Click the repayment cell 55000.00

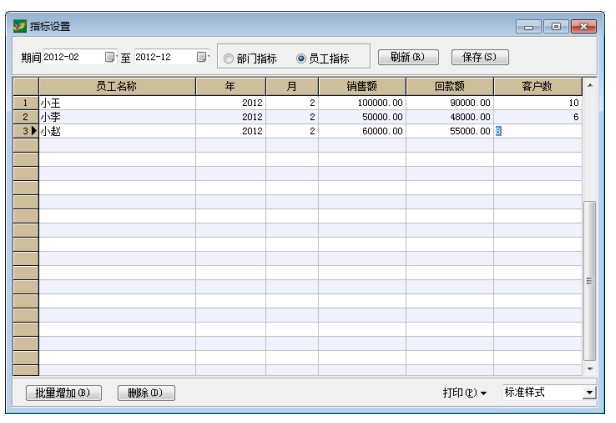449,131
